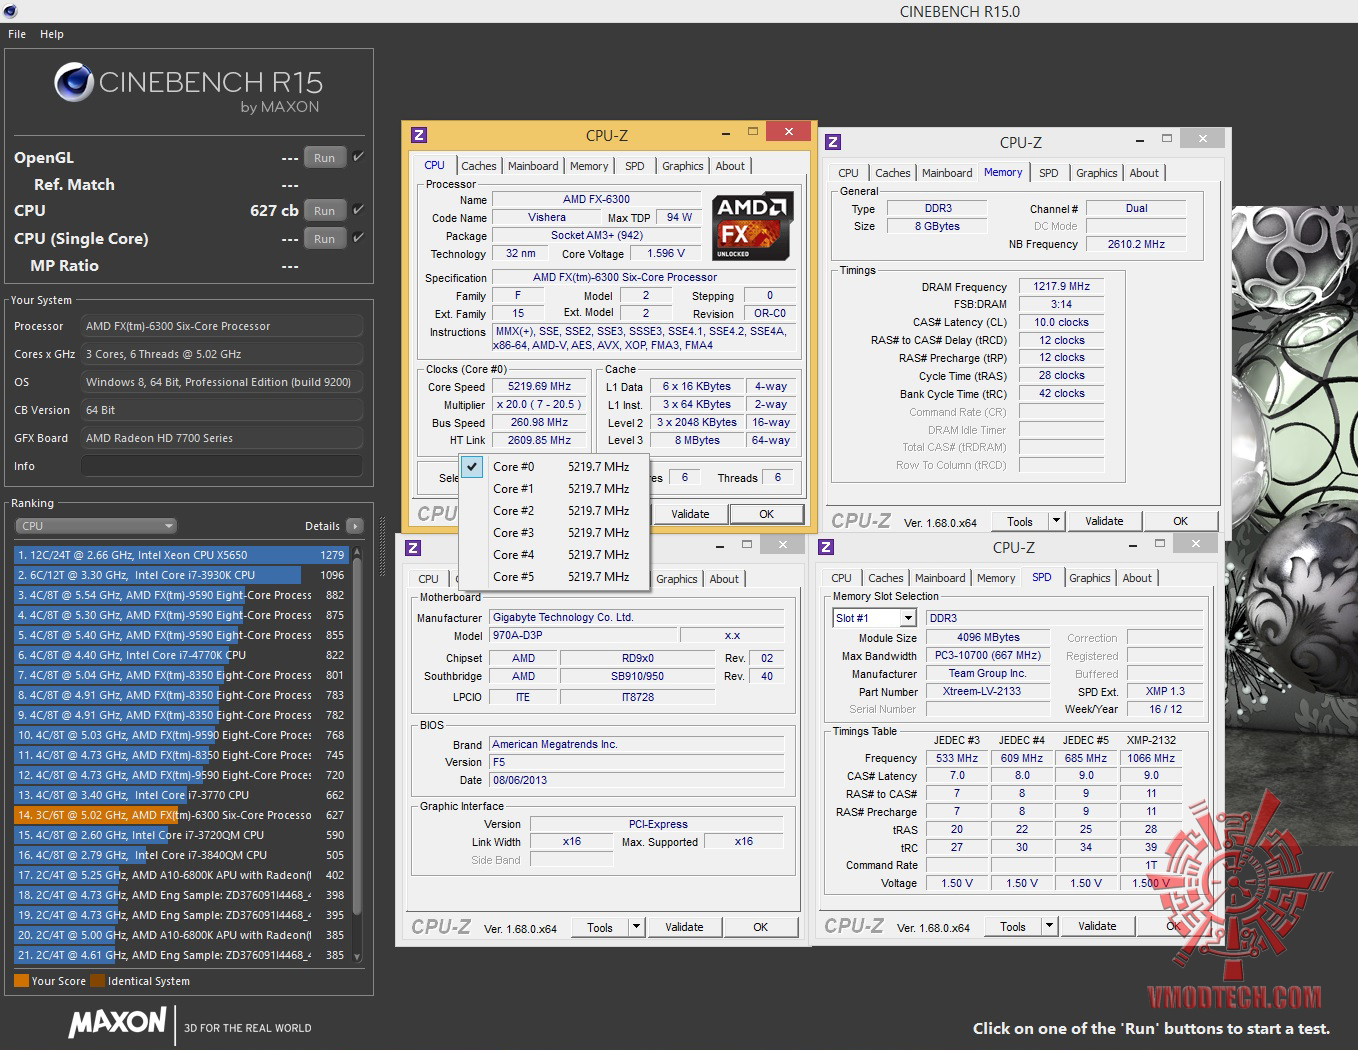Expand the Tools arrow in the Mainboard window
This screenshot has width=1358, height=1050.
635,927
